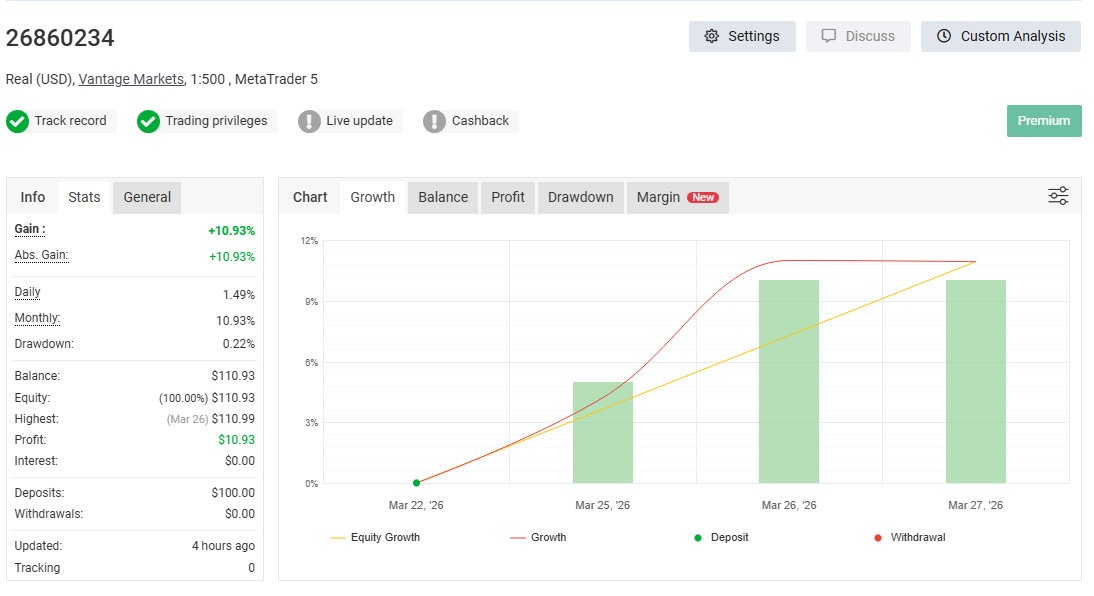Click the Trading privileges green checkmark icon

point(148,121)
